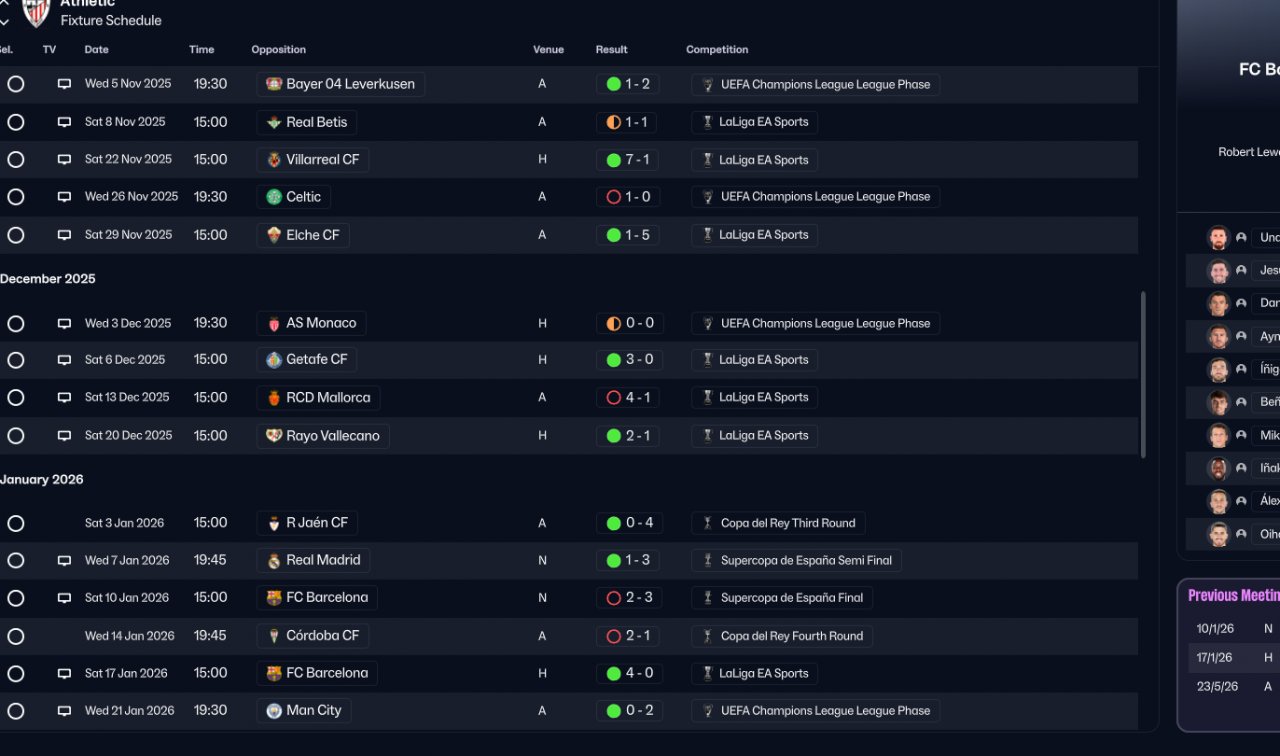
Task: Click the fixture list vertical scrollbar
Action: pos(1143,375)
